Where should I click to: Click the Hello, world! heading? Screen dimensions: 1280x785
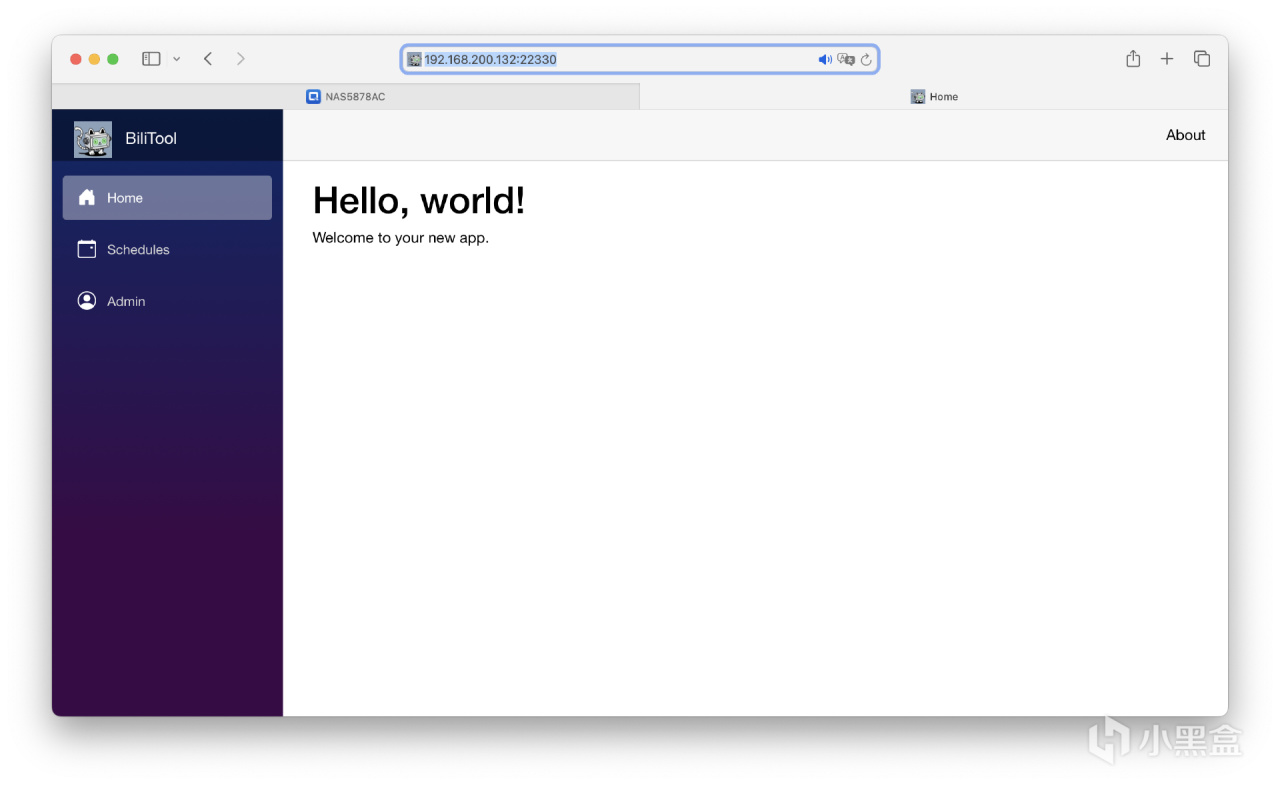419,201
